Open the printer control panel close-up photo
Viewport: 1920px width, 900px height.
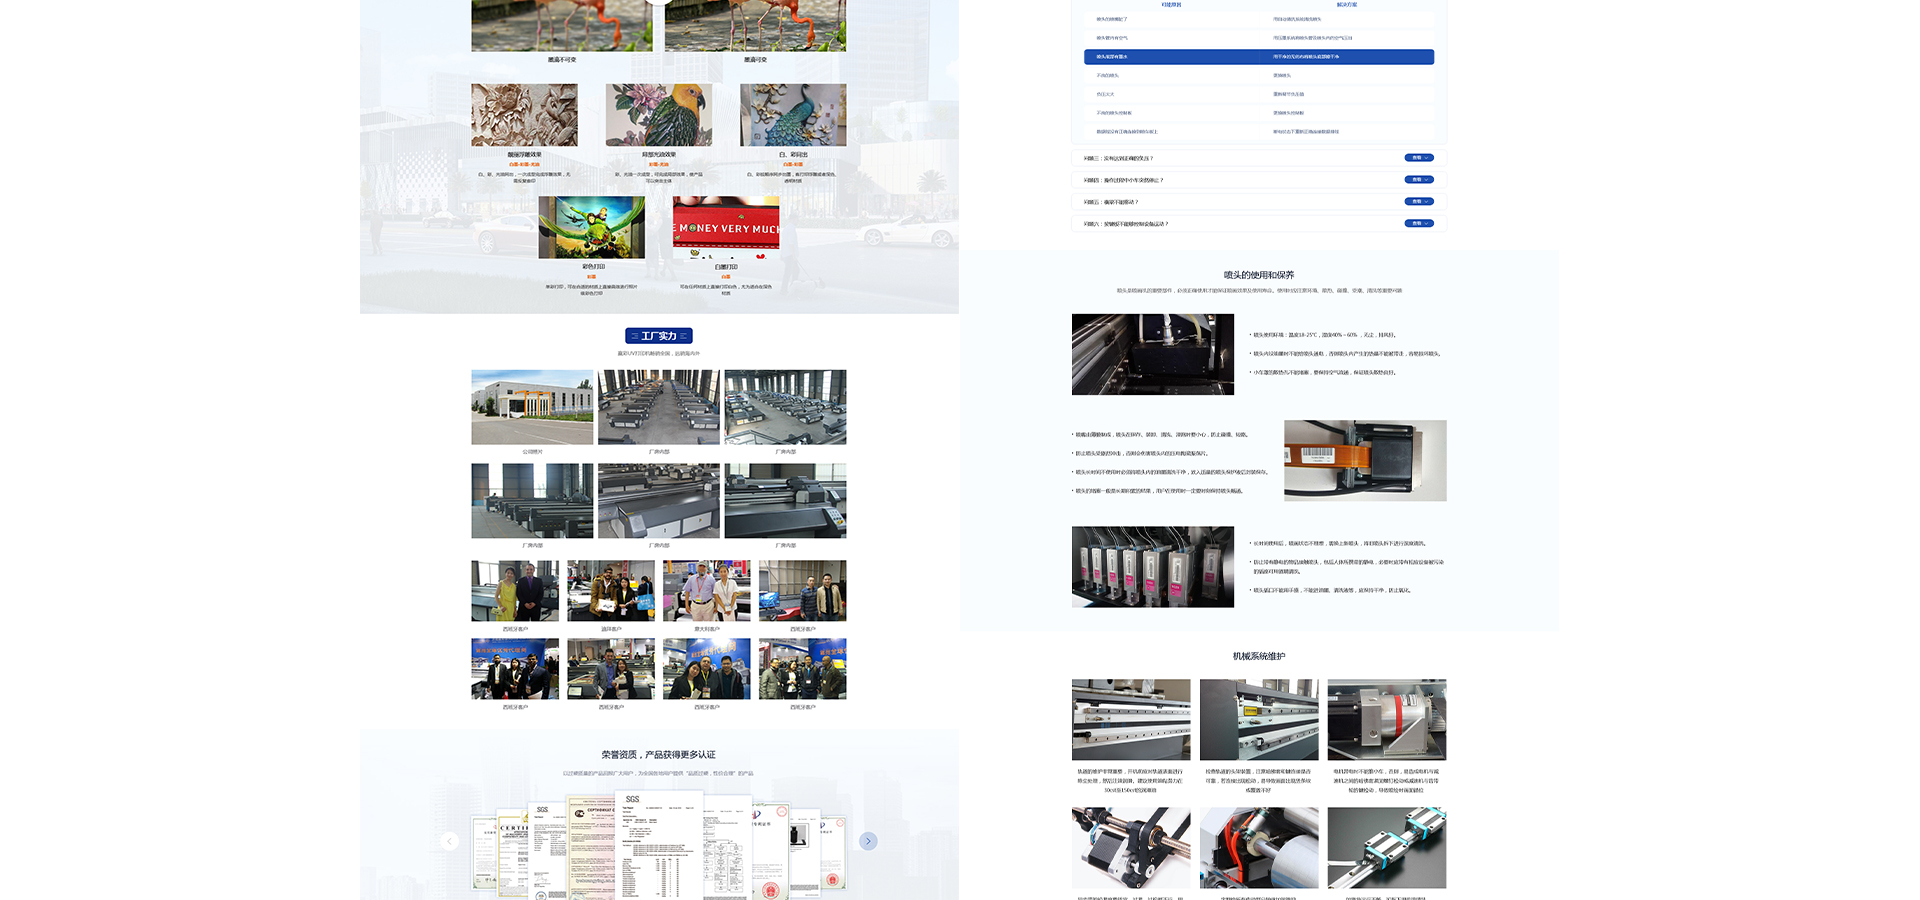click(785, 501)
